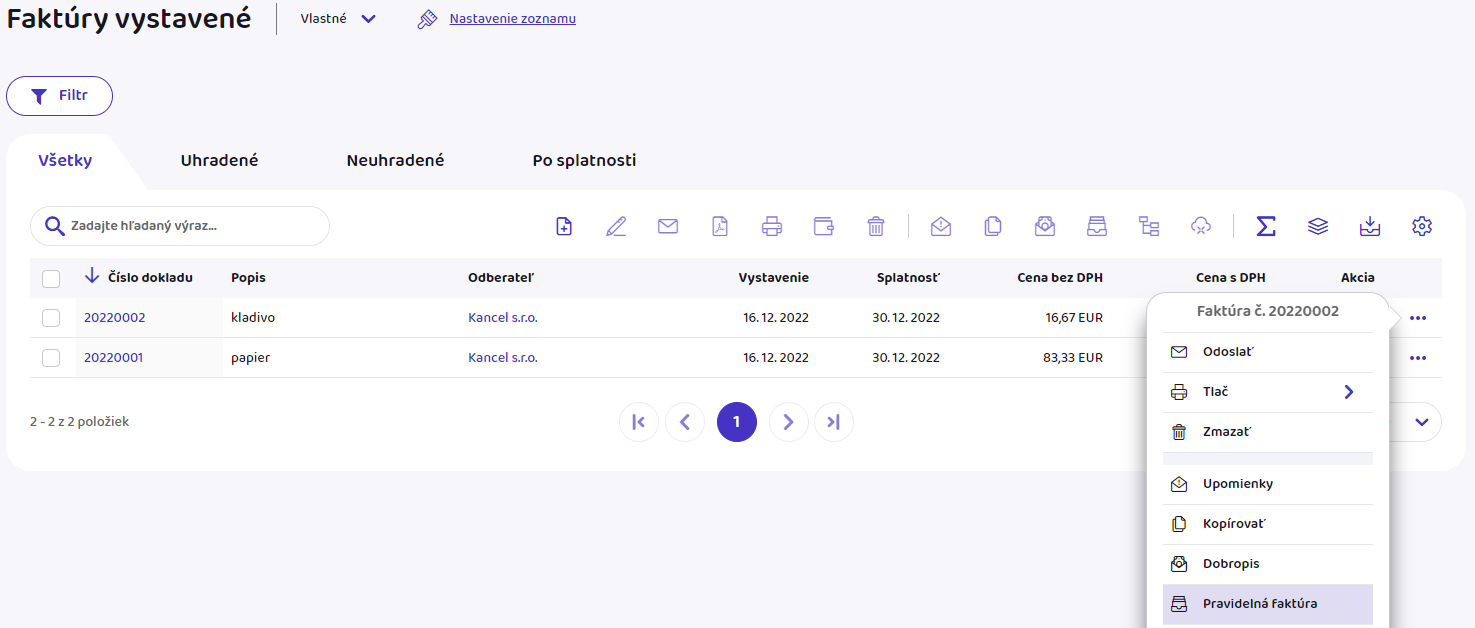Open actions menu for invoice 20220001
The image size is (1475, 628).
pos(1418,358)
